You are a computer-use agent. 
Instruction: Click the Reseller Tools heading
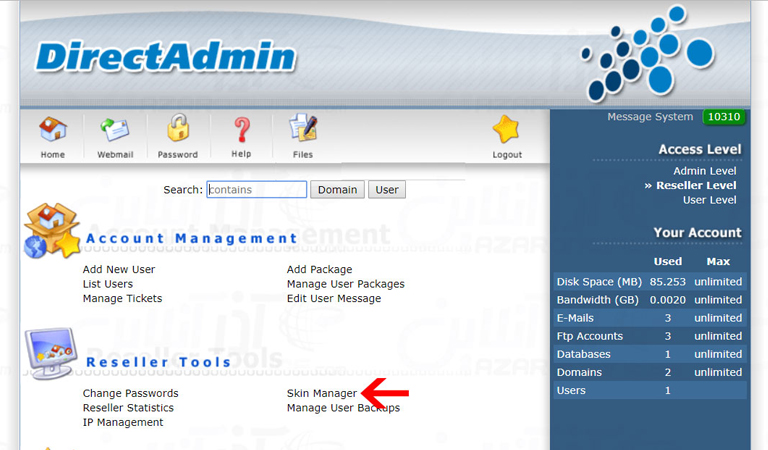[x=158, y=362]
